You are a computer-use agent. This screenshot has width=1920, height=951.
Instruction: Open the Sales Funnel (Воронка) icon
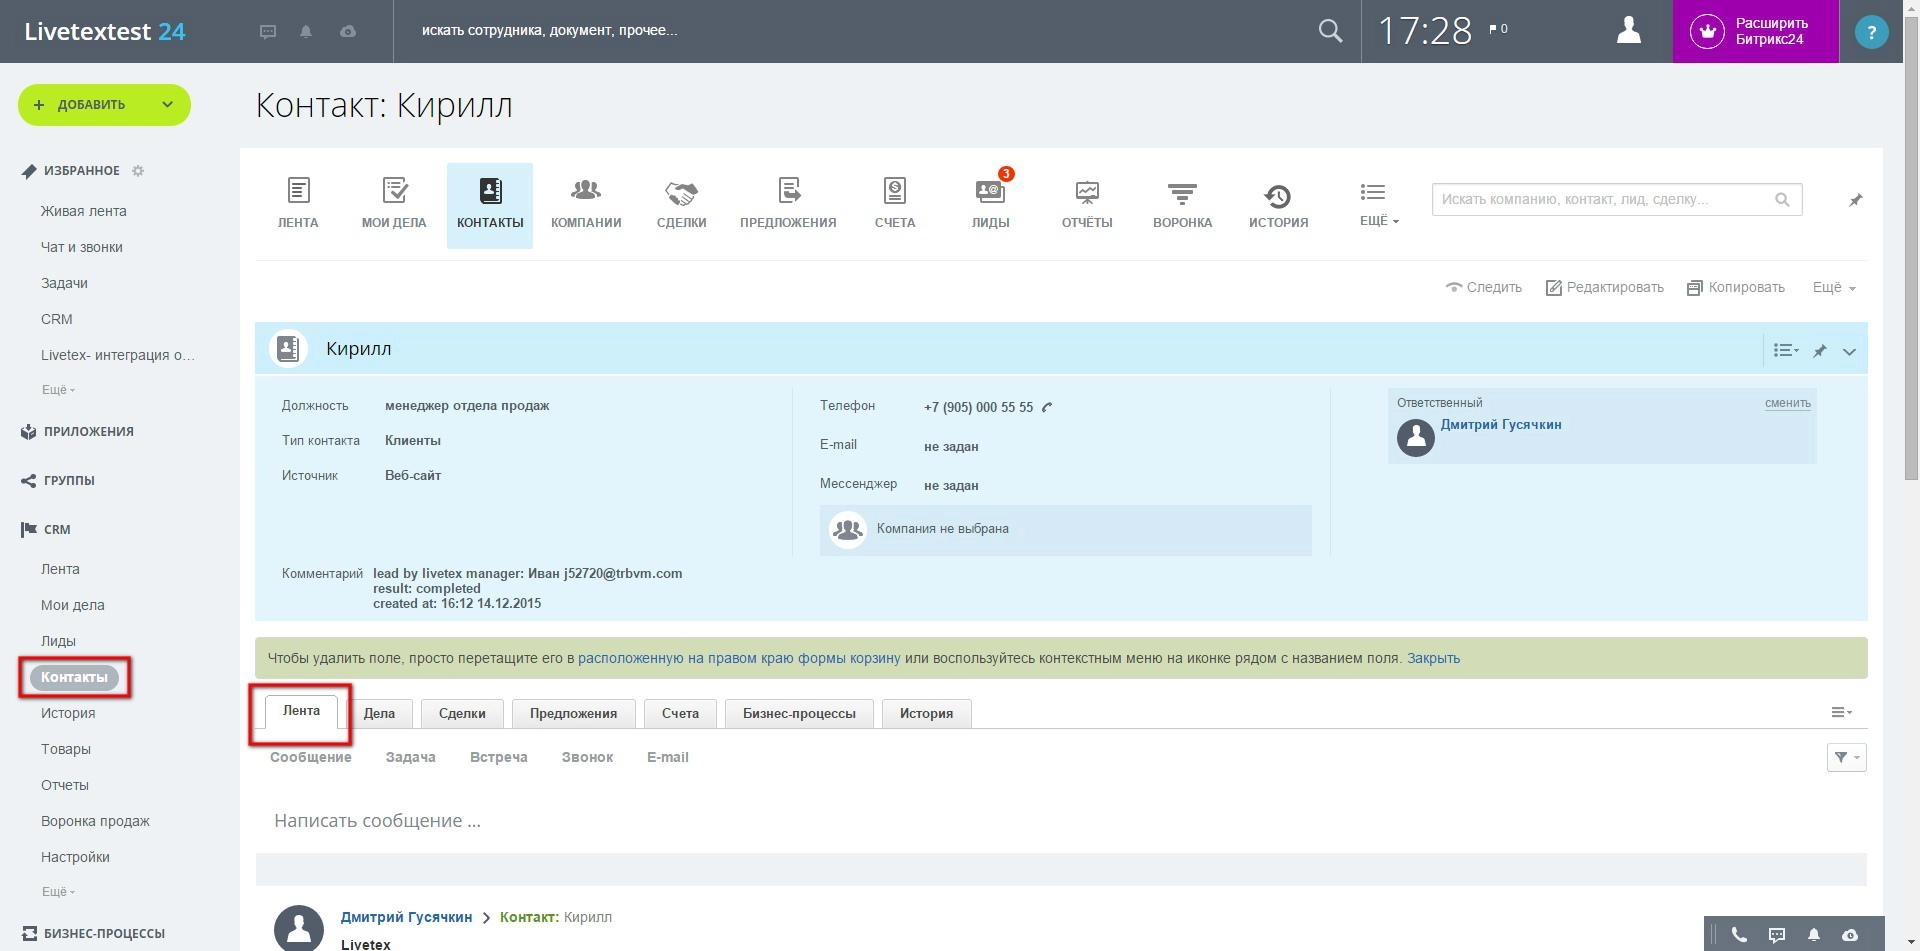1182,192
